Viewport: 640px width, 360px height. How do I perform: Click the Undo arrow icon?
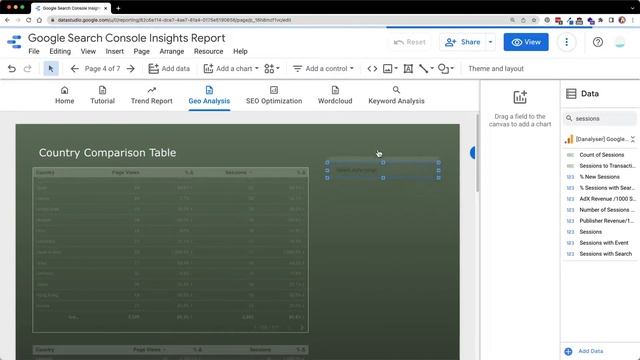coord(12,69)
